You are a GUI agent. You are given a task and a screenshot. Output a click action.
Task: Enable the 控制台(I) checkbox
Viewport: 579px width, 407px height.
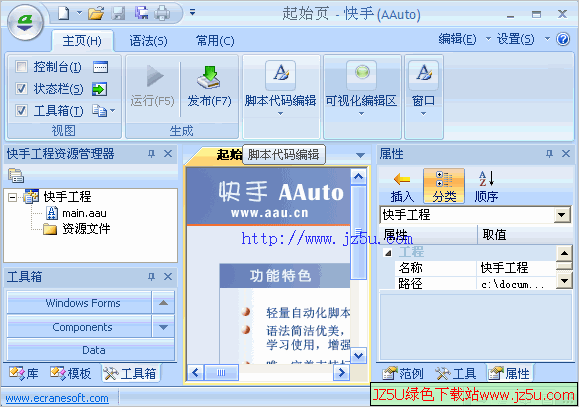tap(21, 67)
